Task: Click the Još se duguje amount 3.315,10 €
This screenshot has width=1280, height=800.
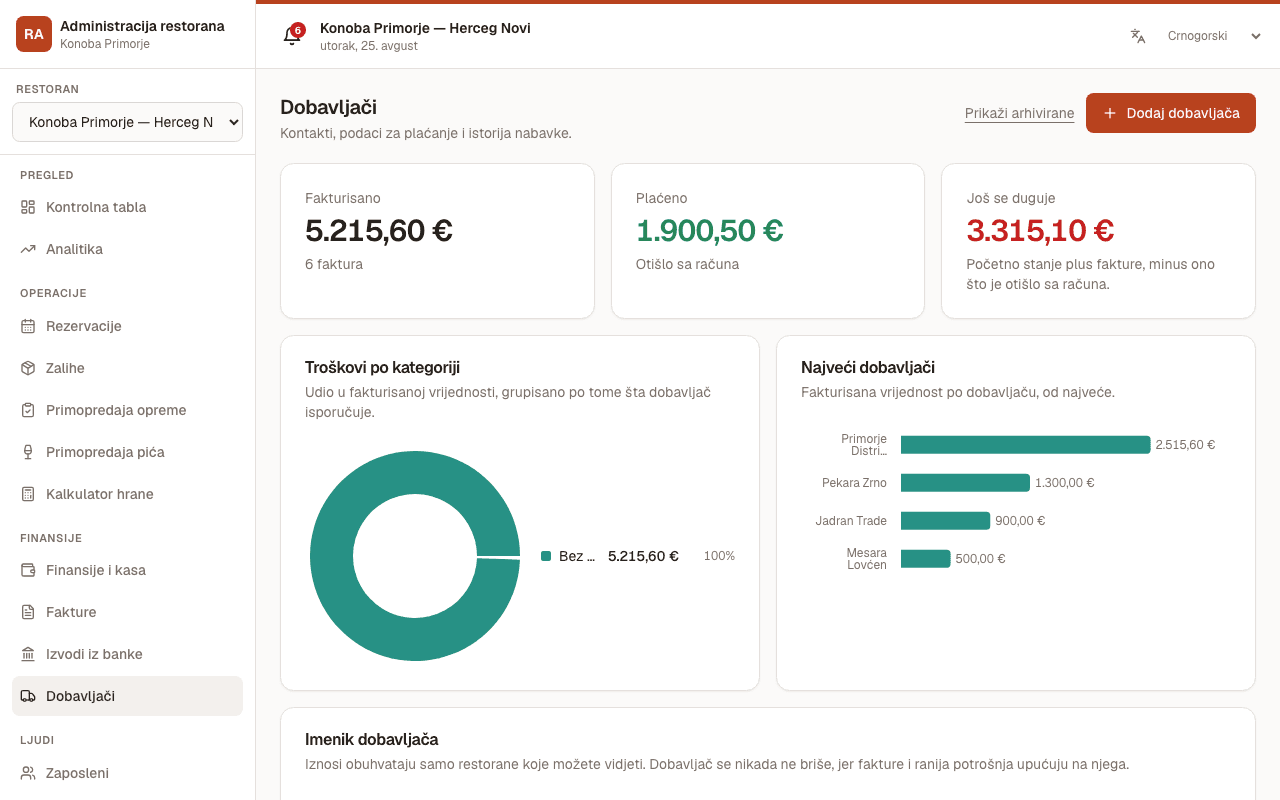Action: (x=1040, y=231)
